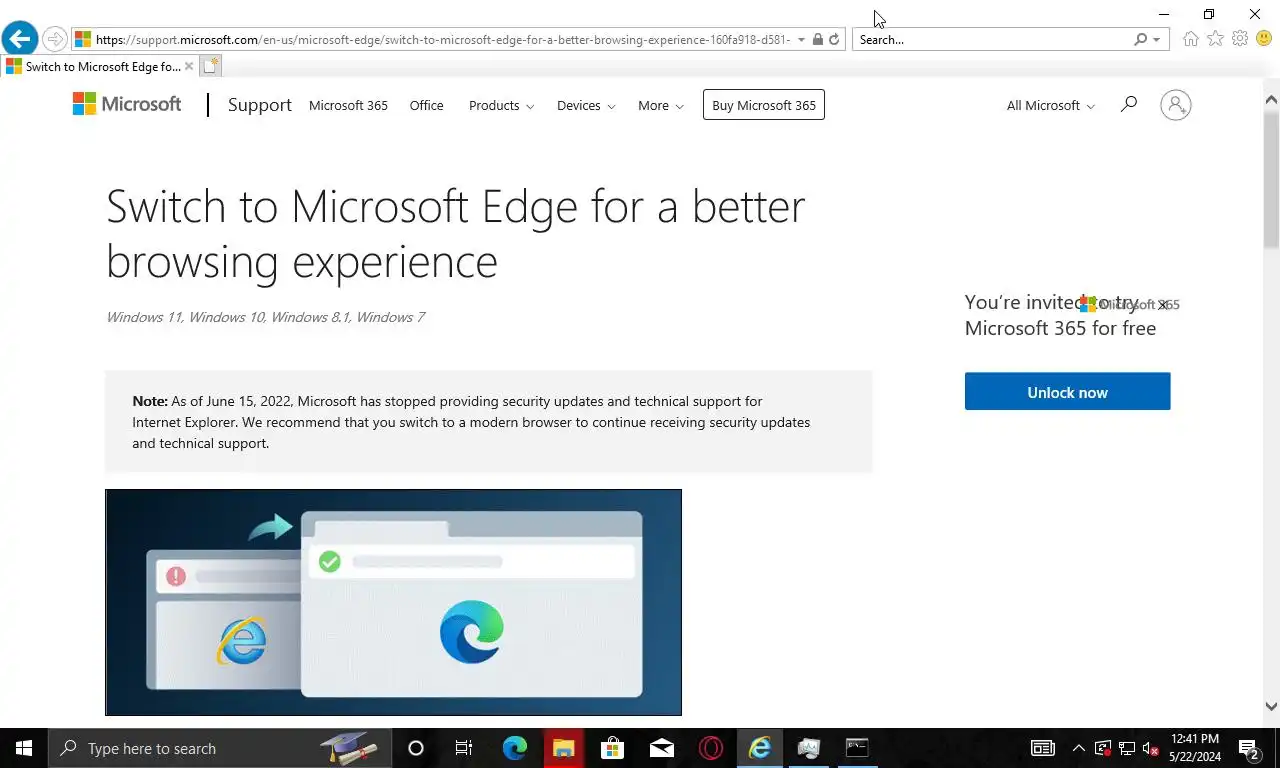Dismiss the Microsoft 365 promo with X
This screenshot has height=768, width=1280.
[x=1162, y=305]
